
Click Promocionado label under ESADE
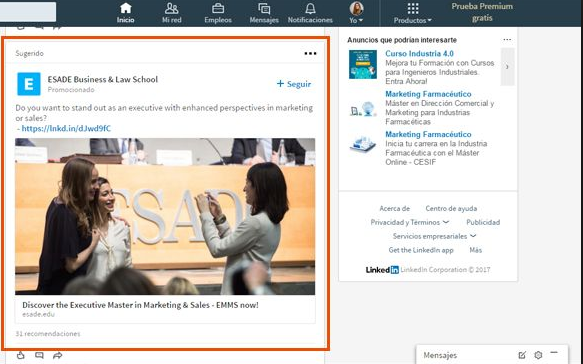[x=71, y=90]
